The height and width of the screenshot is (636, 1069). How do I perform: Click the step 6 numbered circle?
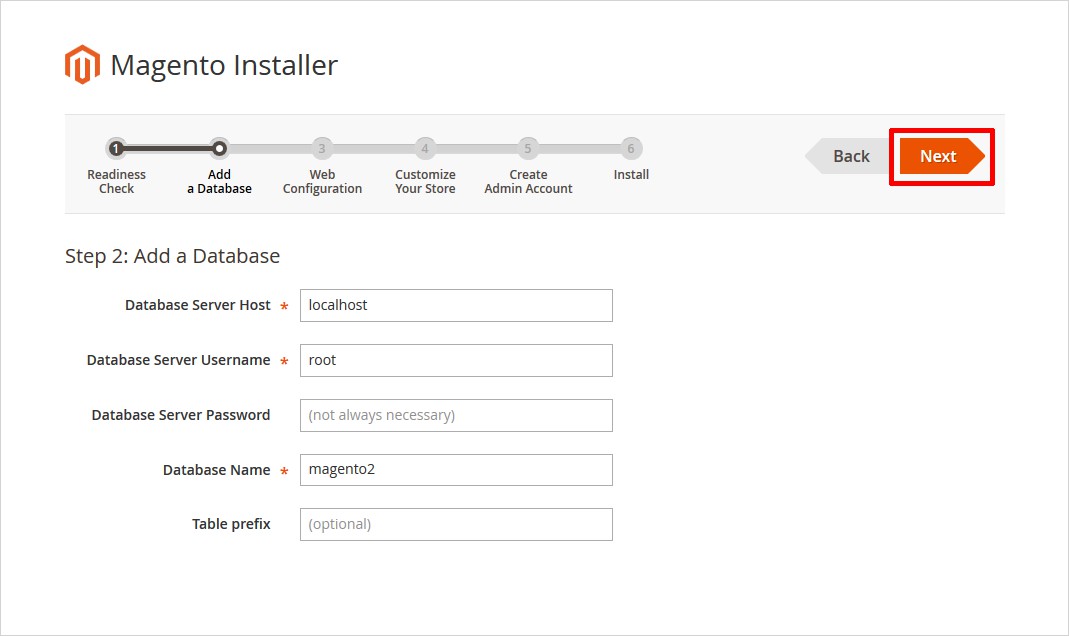(631, 149)
